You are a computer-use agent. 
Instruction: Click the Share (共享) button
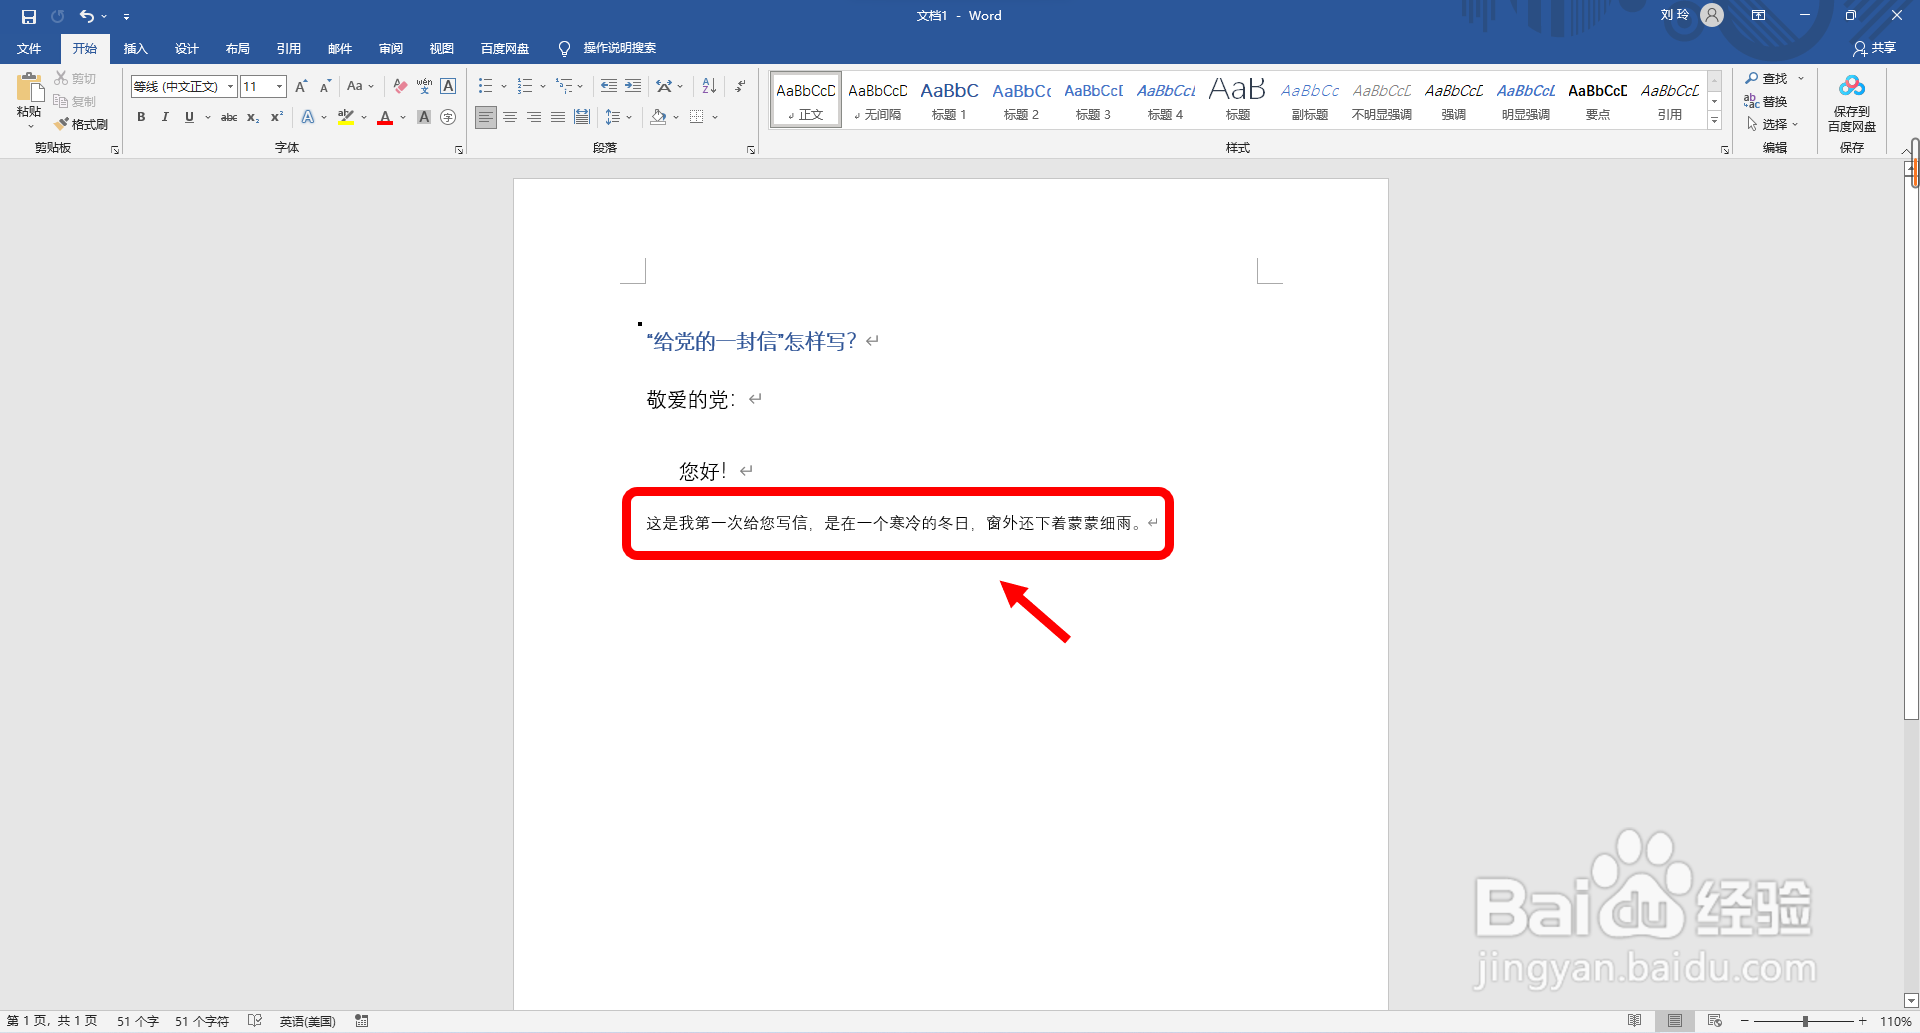click(x=1875, y=48)
